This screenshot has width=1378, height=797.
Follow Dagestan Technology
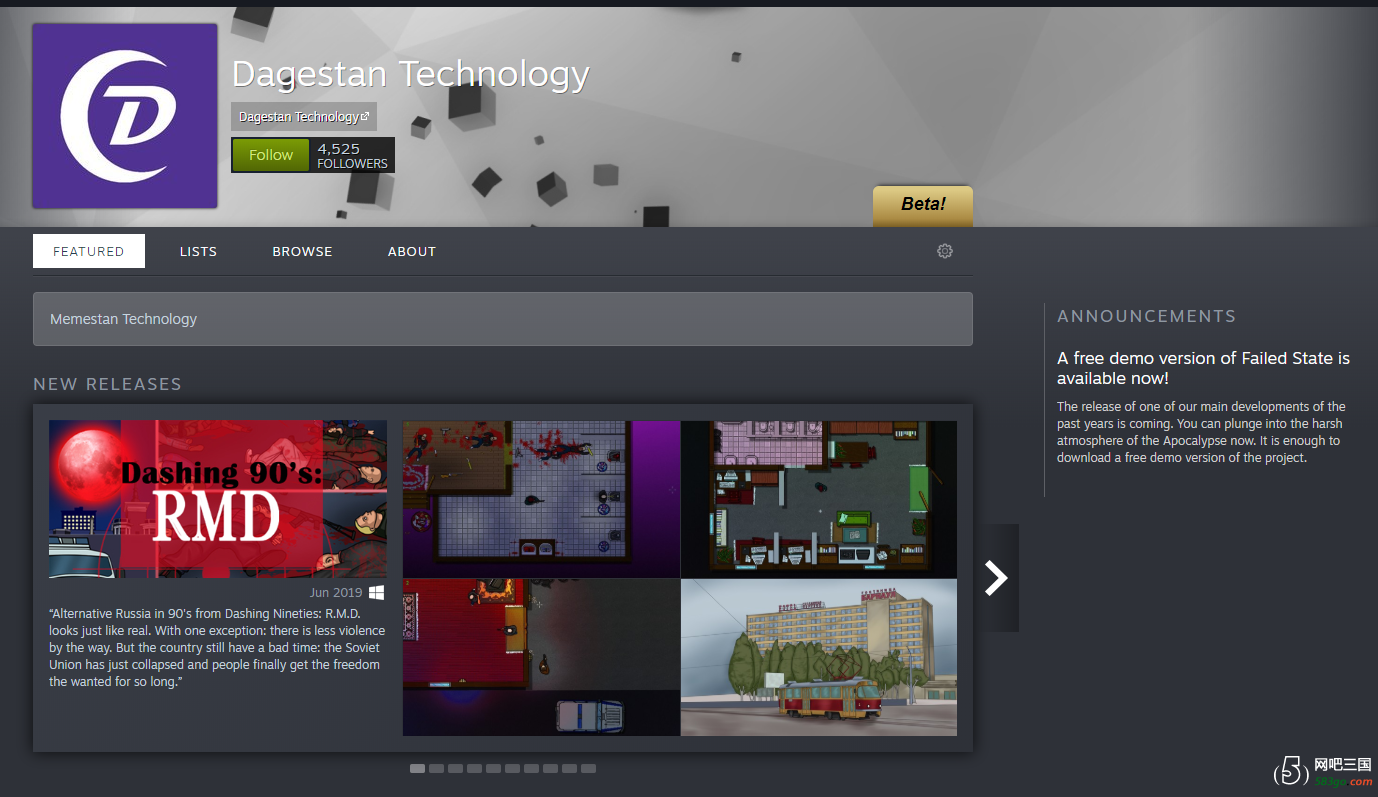pos(271,155)
